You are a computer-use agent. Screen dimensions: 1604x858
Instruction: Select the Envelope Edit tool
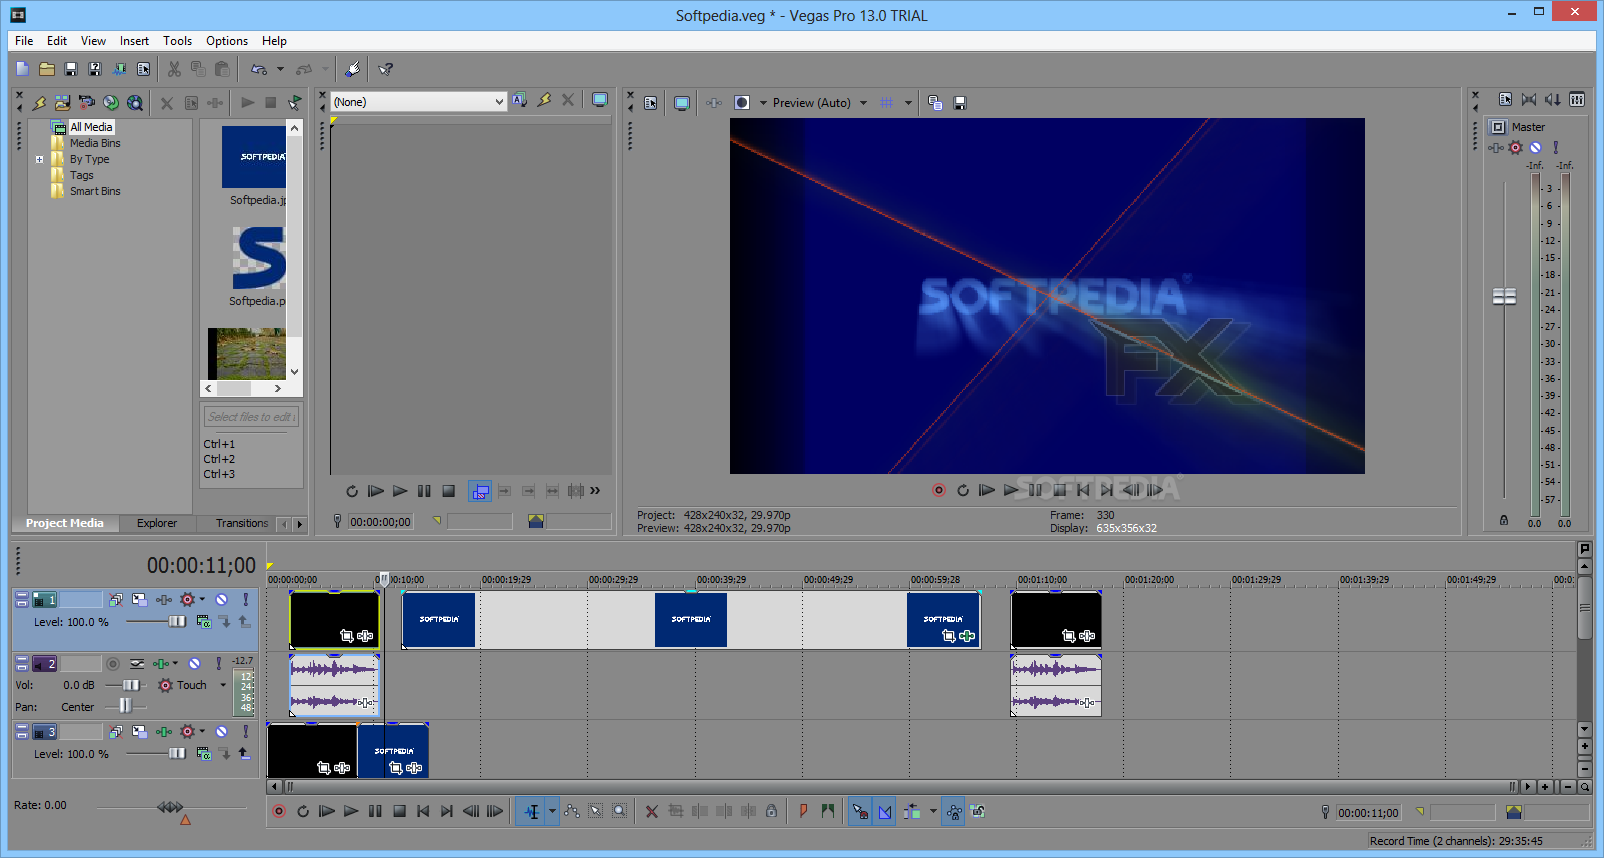572,811
